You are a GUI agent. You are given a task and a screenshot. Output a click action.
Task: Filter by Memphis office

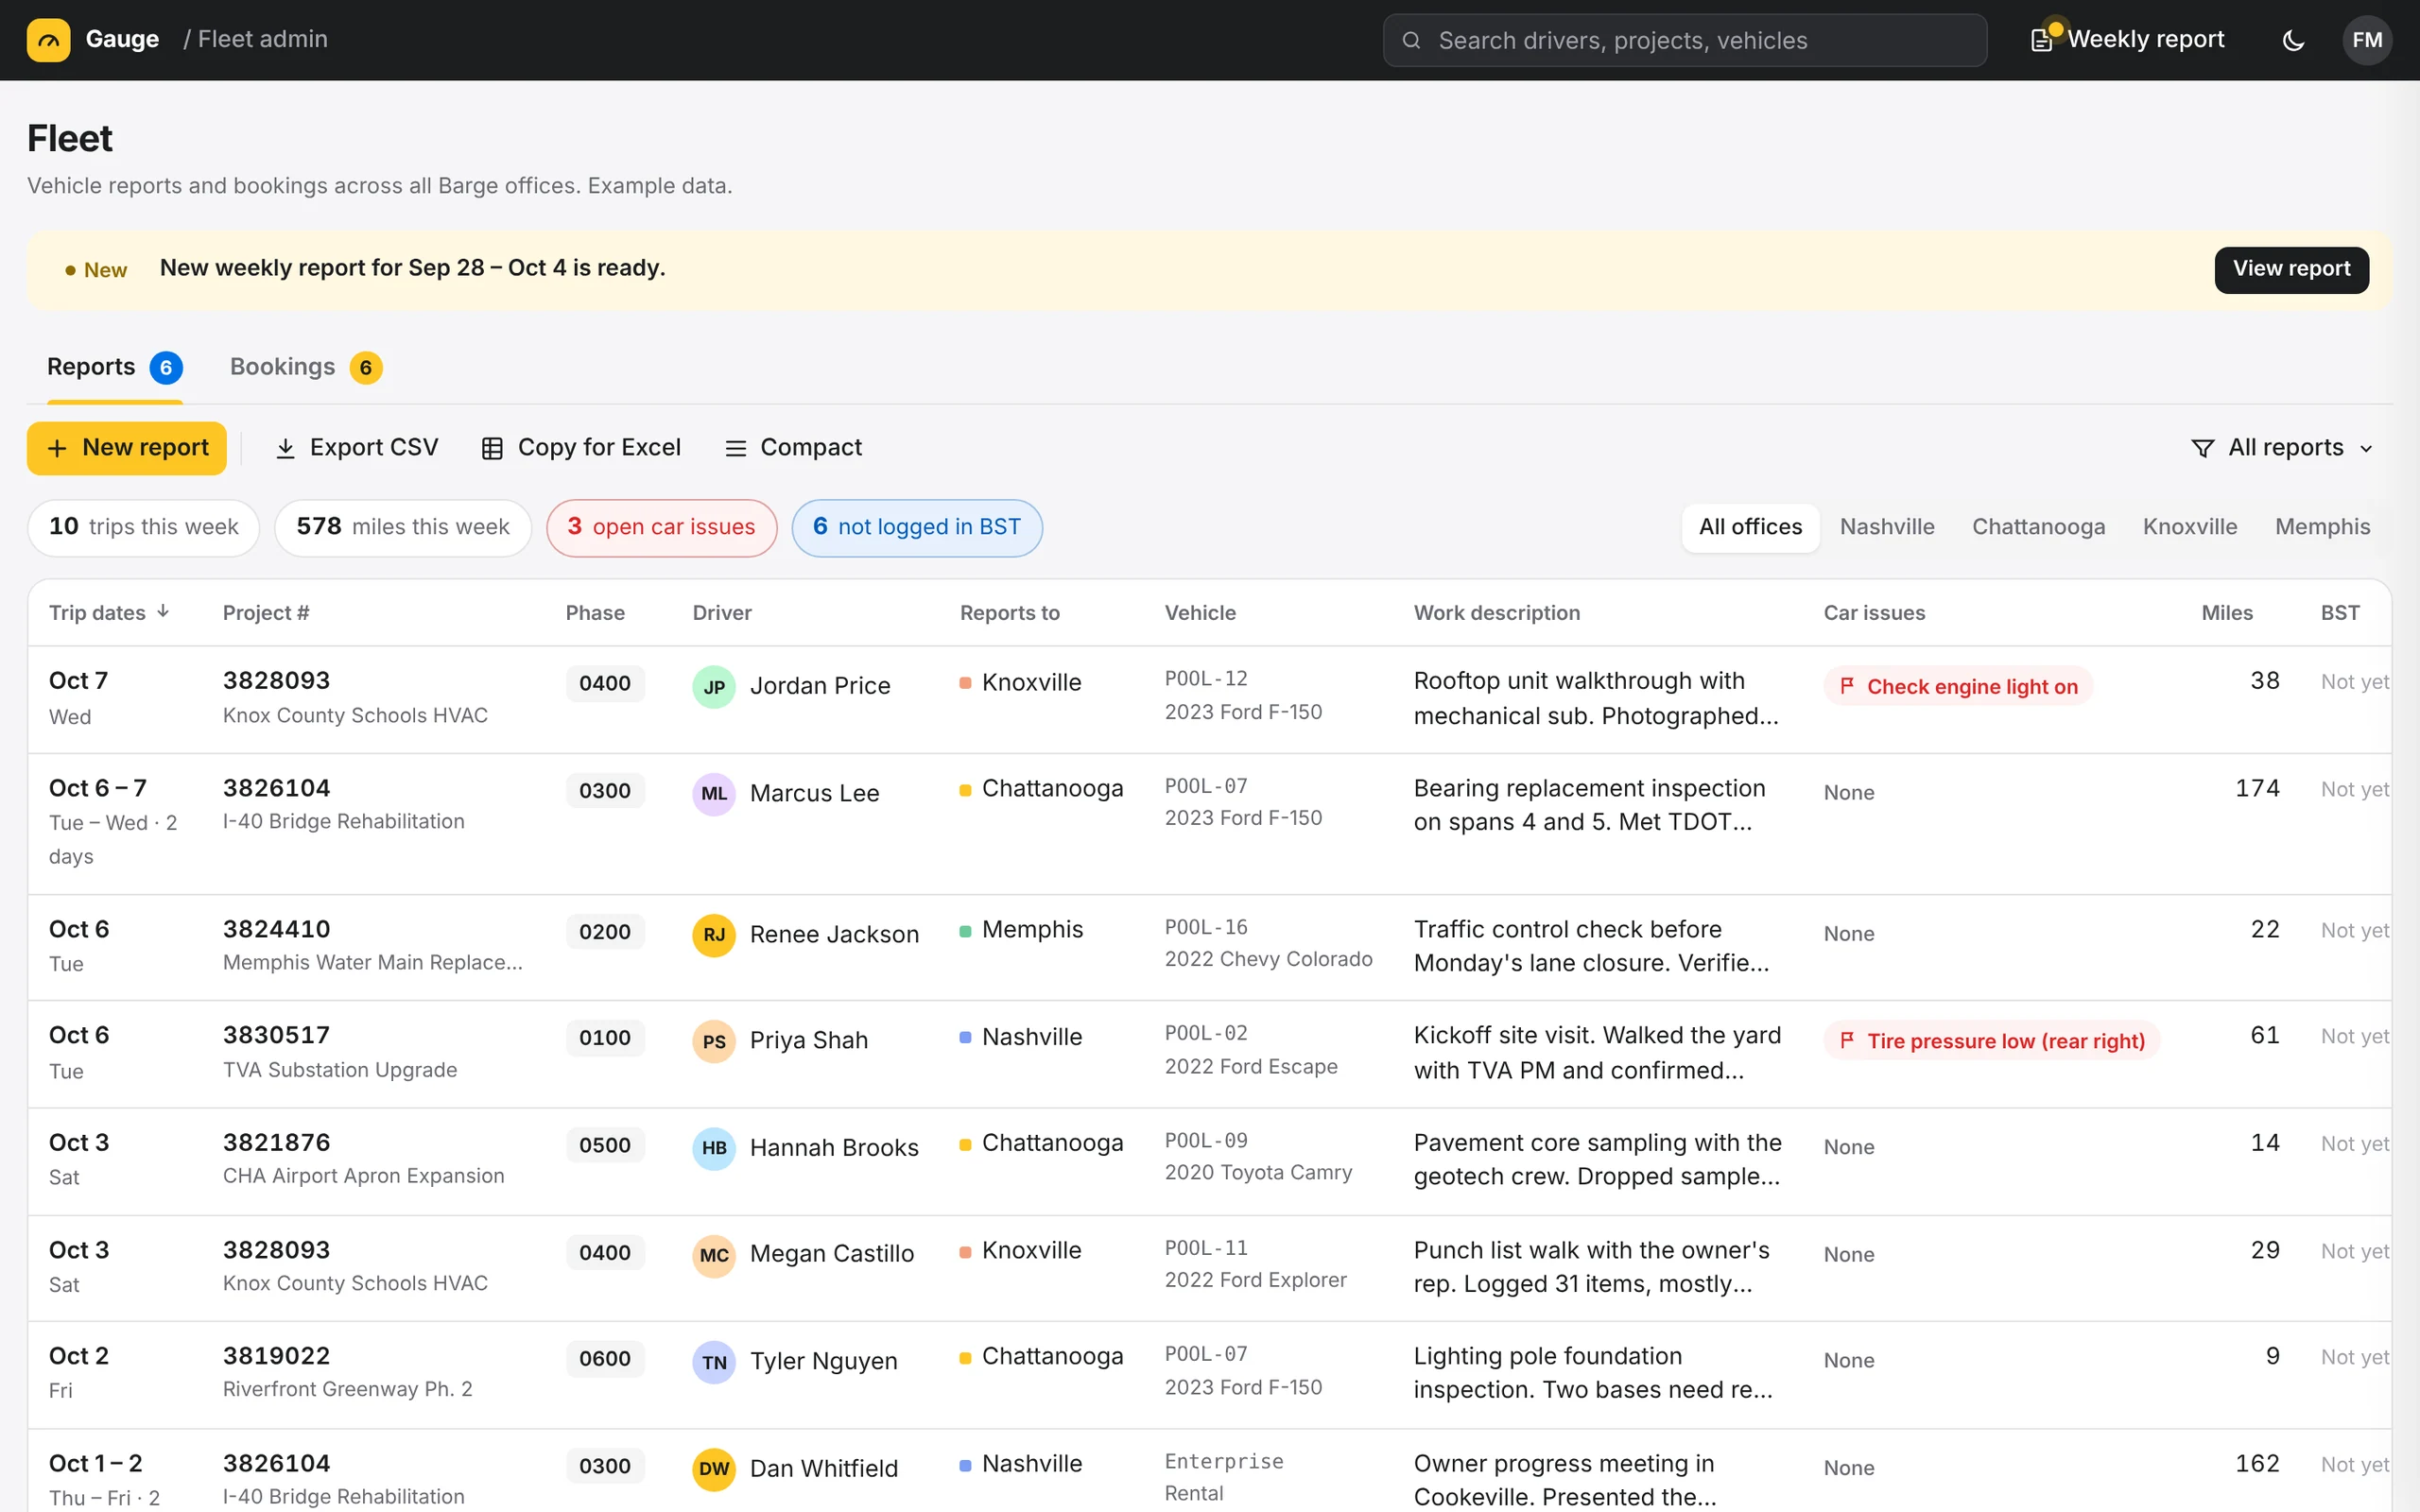(2322, 527)
